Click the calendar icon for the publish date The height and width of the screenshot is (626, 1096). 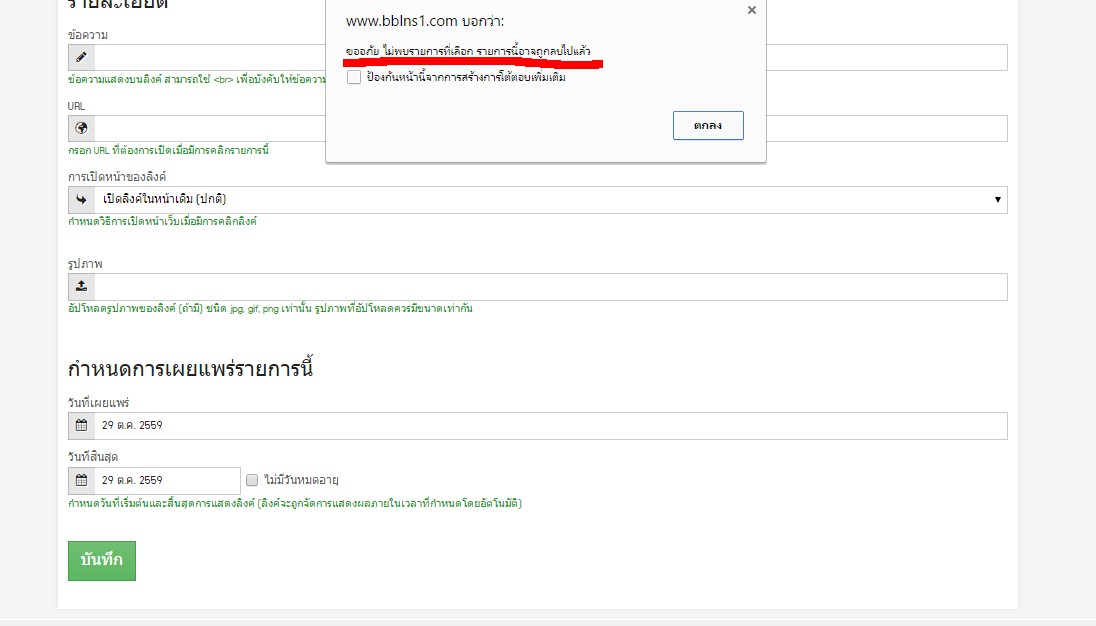(81, 425)
